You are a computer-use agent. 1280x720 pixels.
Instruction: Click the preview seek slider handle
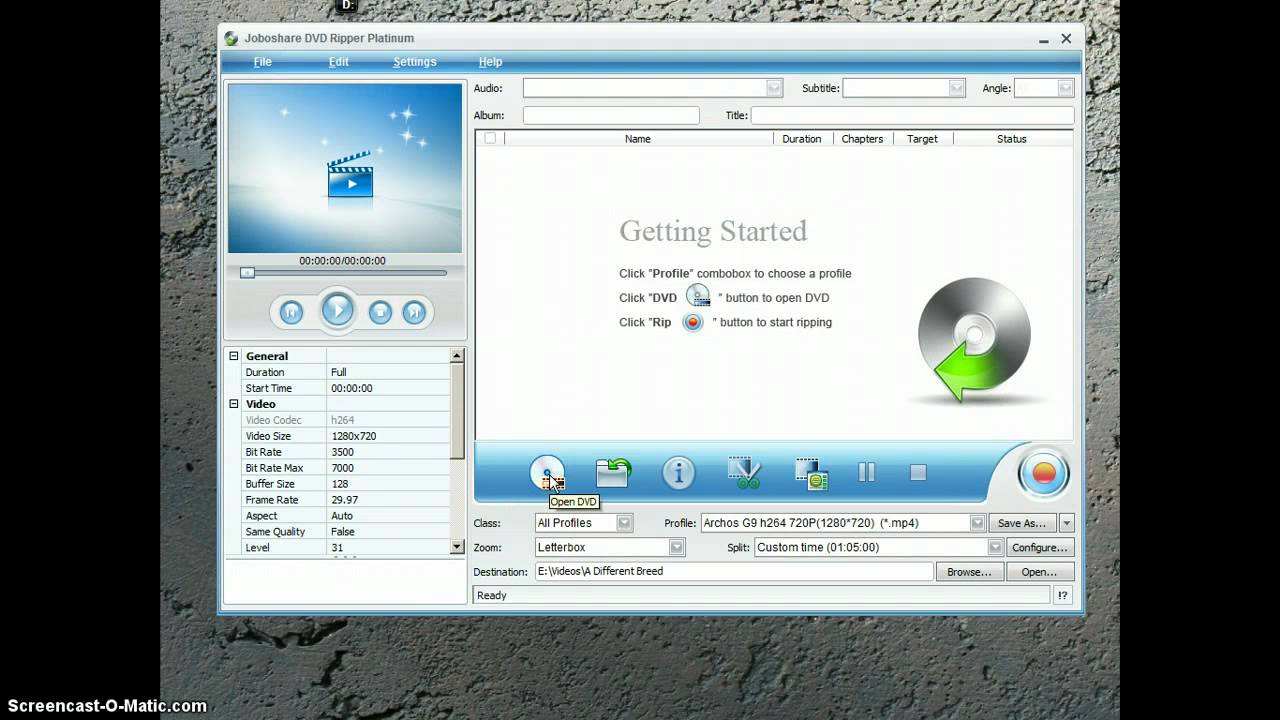coord(247,272)
